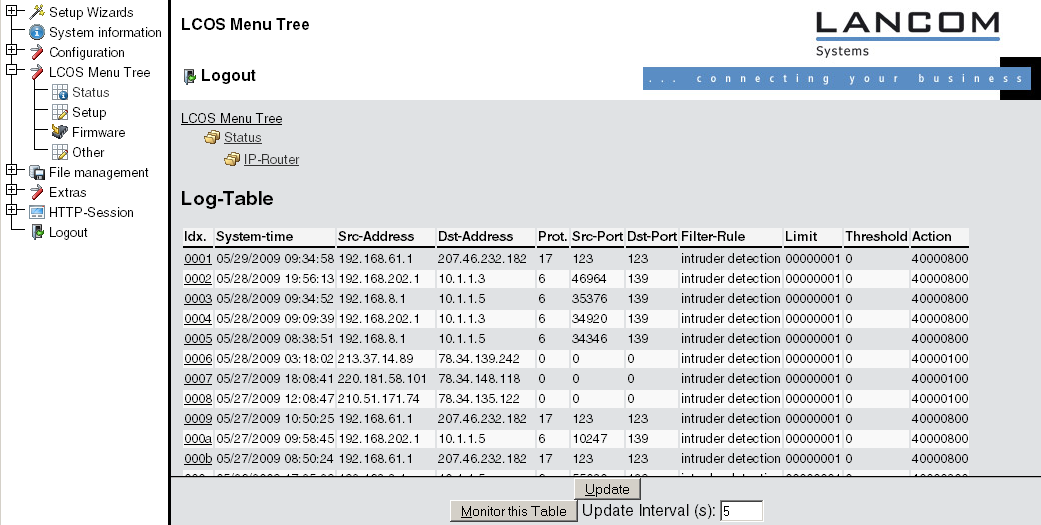Expand the Extras tree node
The image size is (1041, 525).
pyautogui.click(x=11, y=191)
